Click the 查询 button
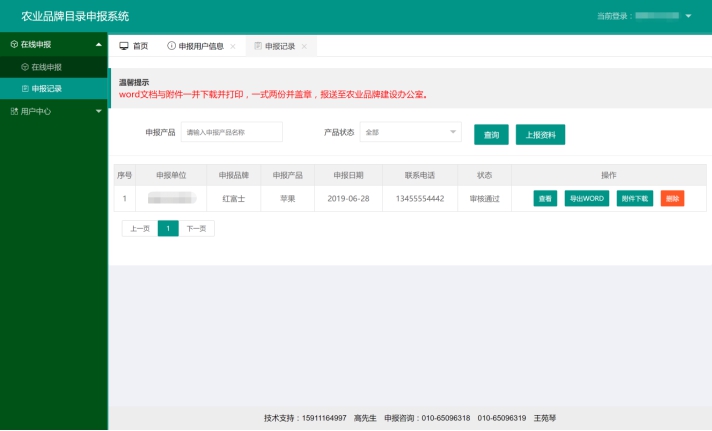Image resolution: width=712 pixels, height=431 pixels. coord(491,135)
